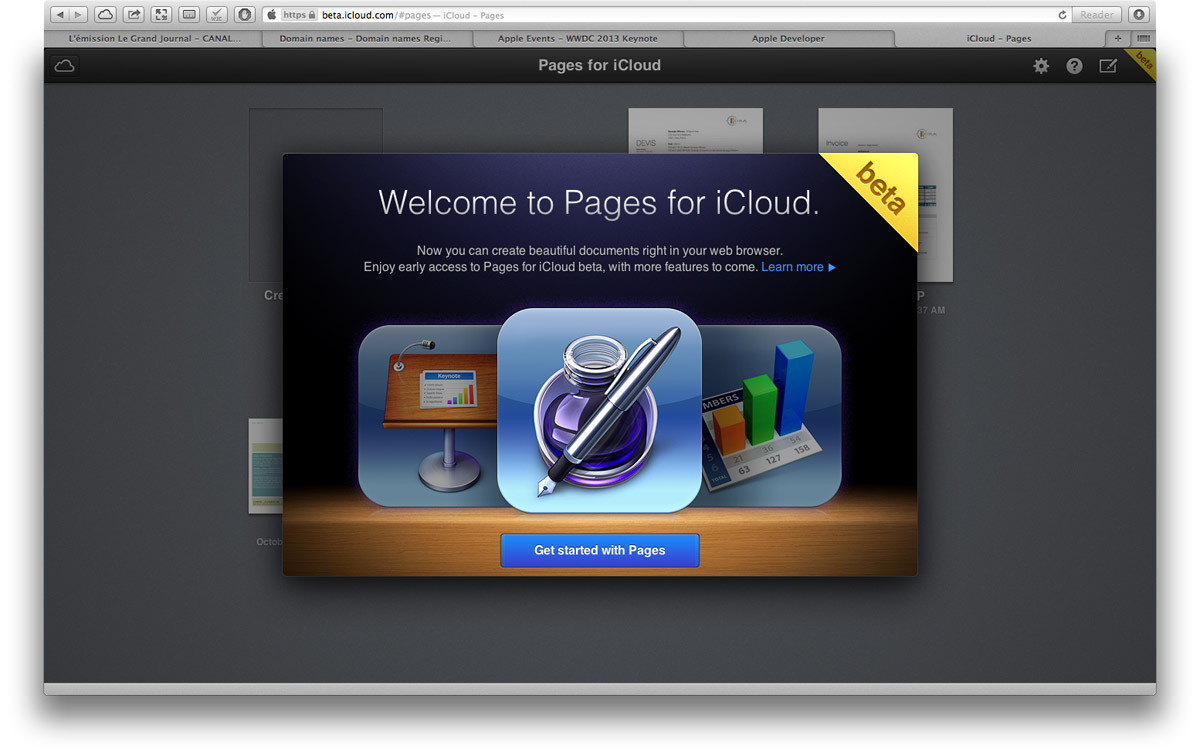Click the keyboard-style toolbar button
The image size is (1200, 756).
(x=189, y=15)
